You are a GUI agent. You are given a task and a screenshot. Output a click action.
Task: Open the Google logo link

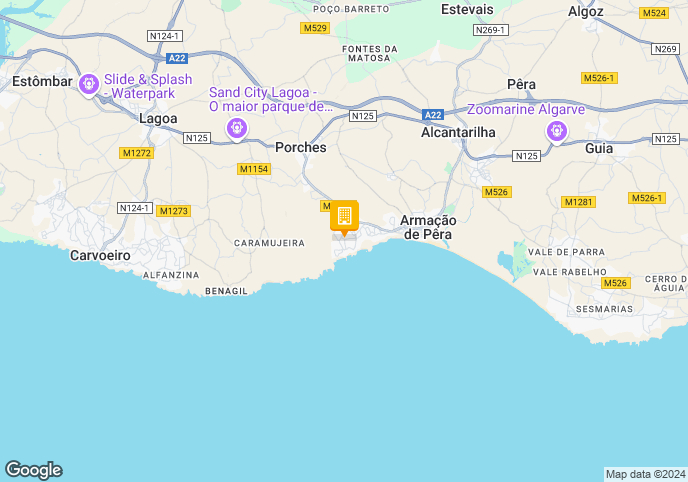pyautogui.click(x=34, y=470)
